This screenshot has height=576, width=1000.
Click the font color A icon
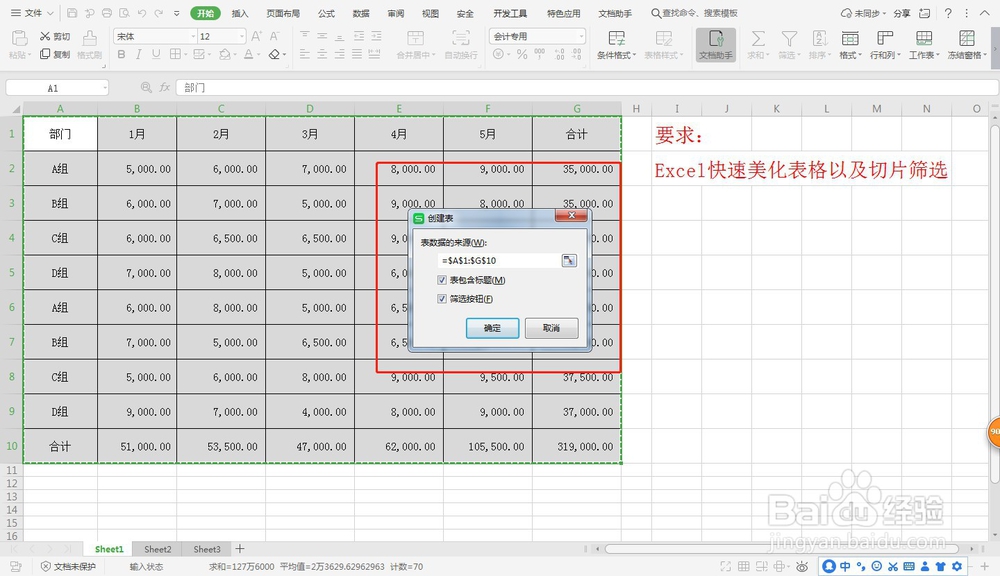(248, 55)
